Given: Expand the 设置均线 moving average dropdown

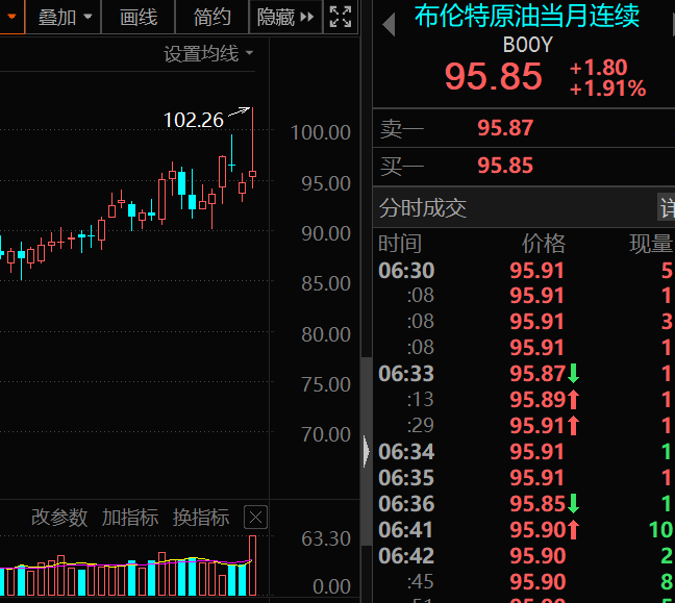Looking at the screenshot, I should coord(208,54).
